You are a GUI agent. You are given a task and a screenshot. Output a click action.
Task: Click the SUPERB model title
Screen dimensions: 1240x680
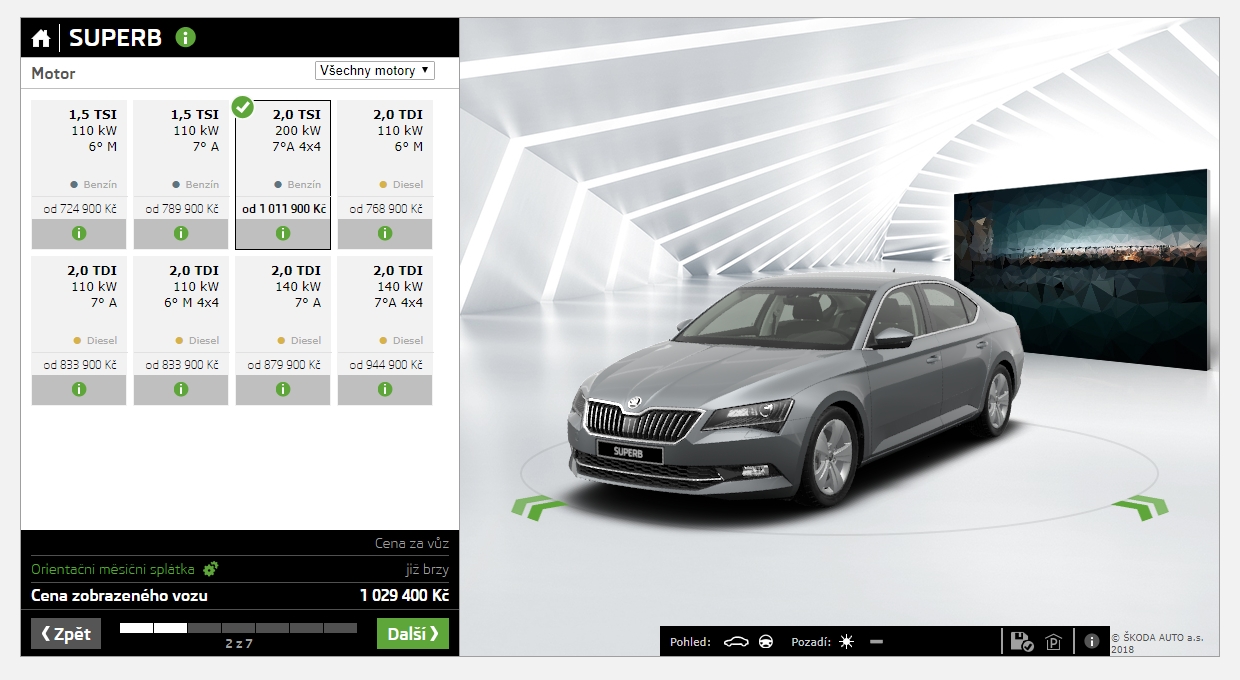(115, 38)
